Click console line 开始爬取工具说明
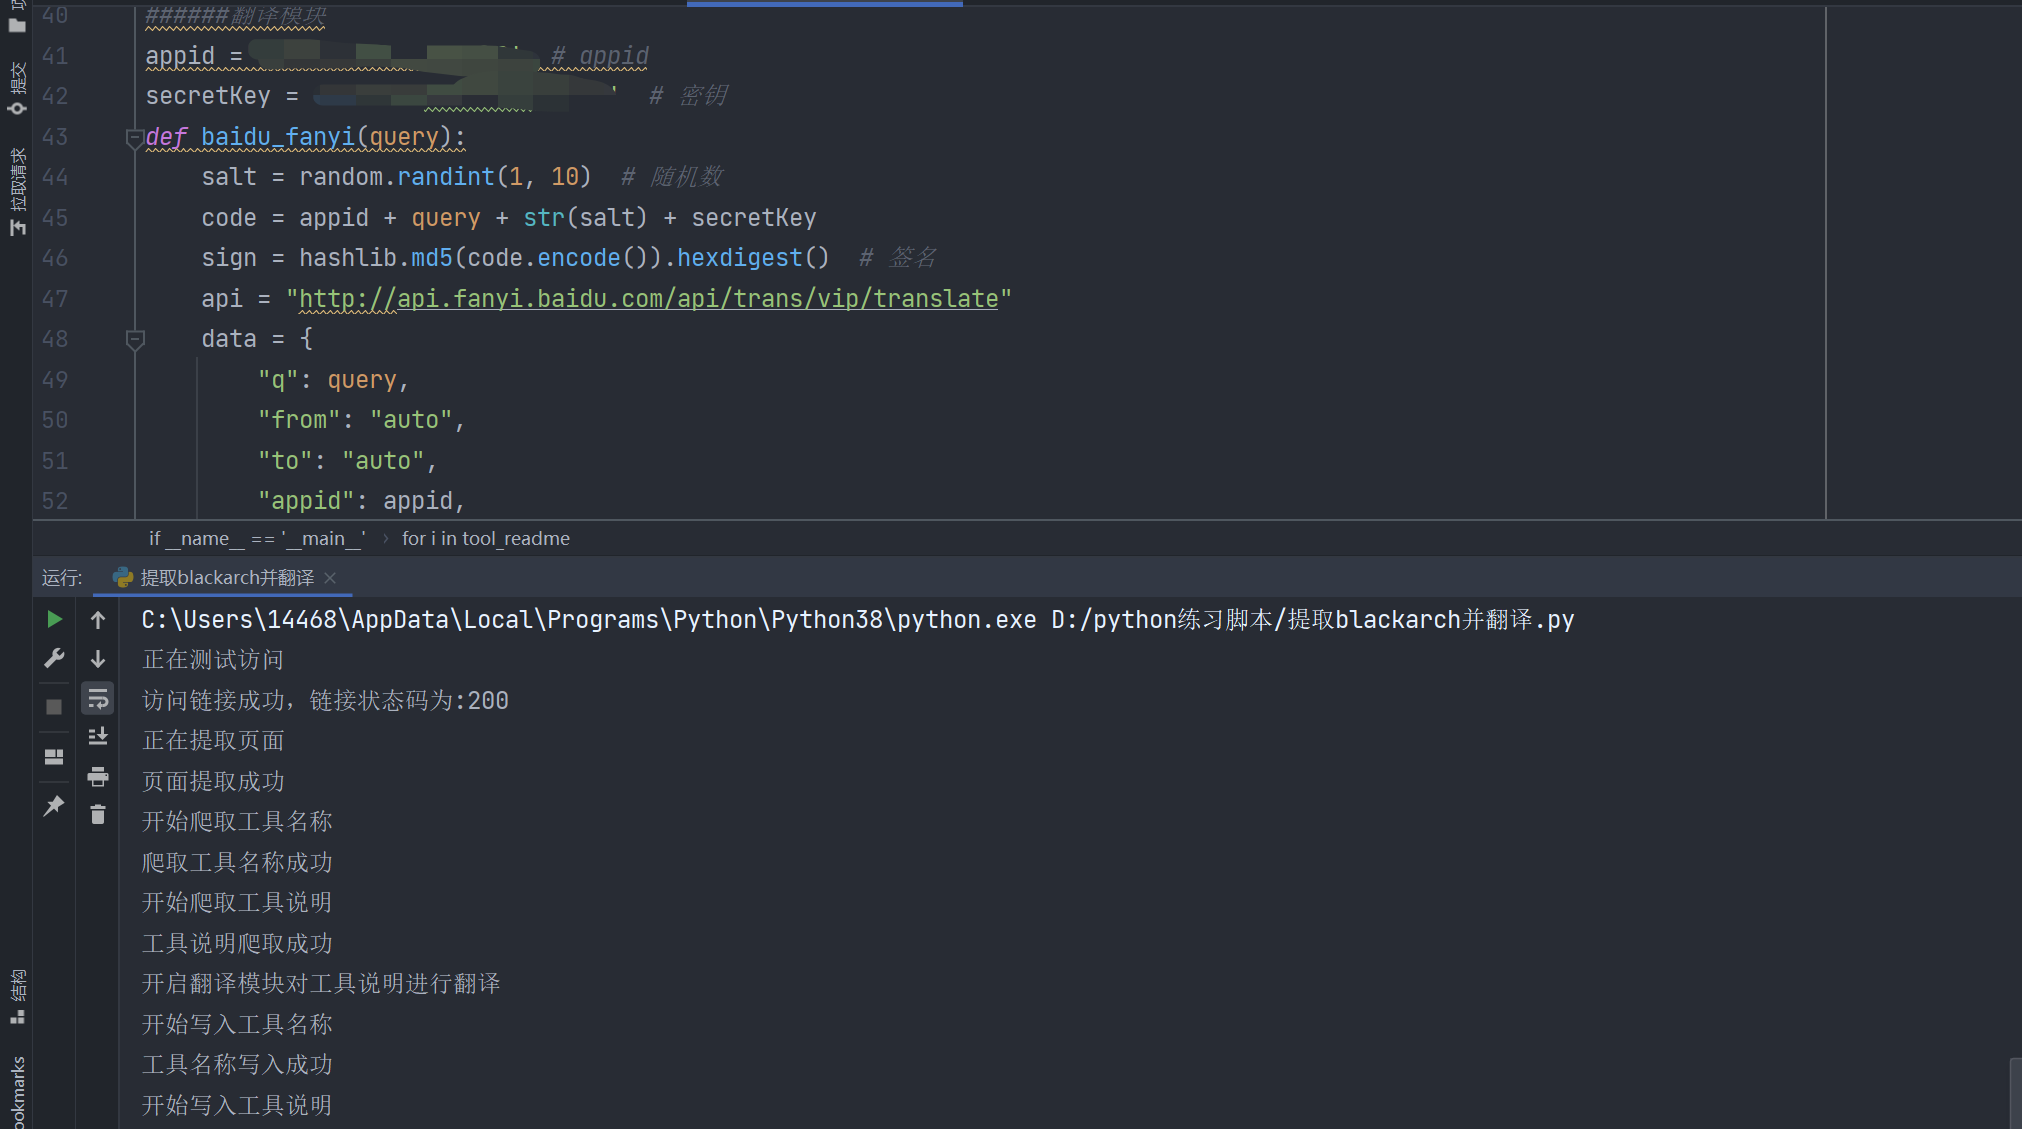The image size is (2022, 1129). pos(237,903)
